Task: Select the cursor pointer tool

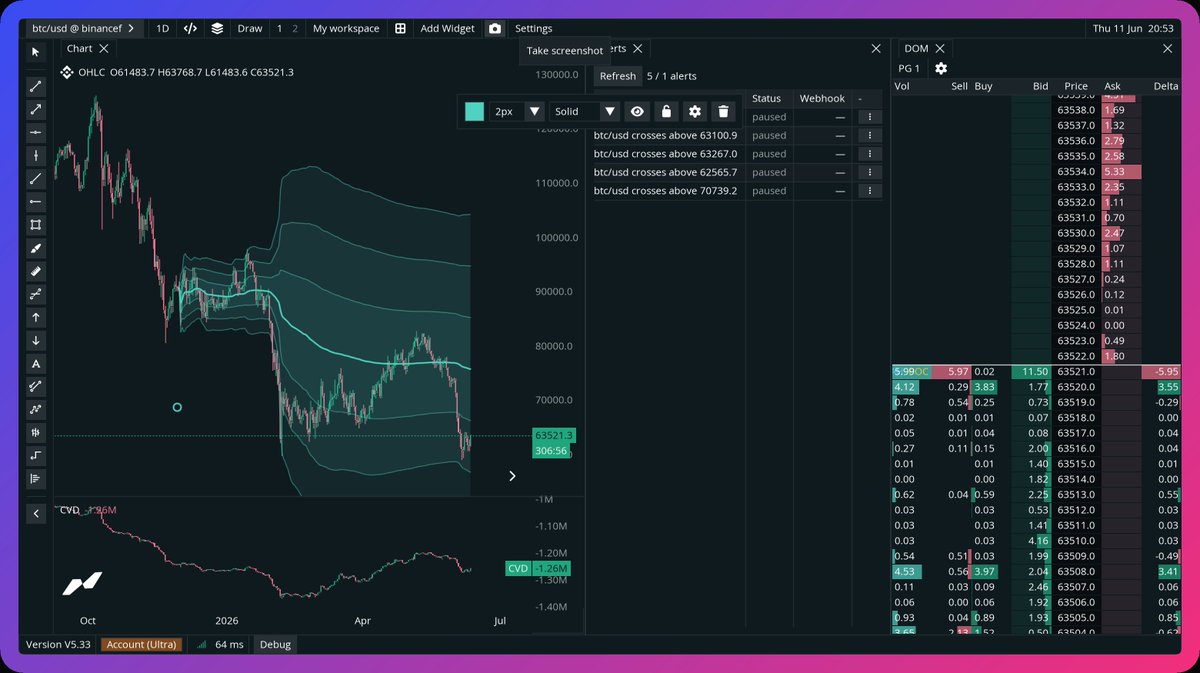Action: 36,51
